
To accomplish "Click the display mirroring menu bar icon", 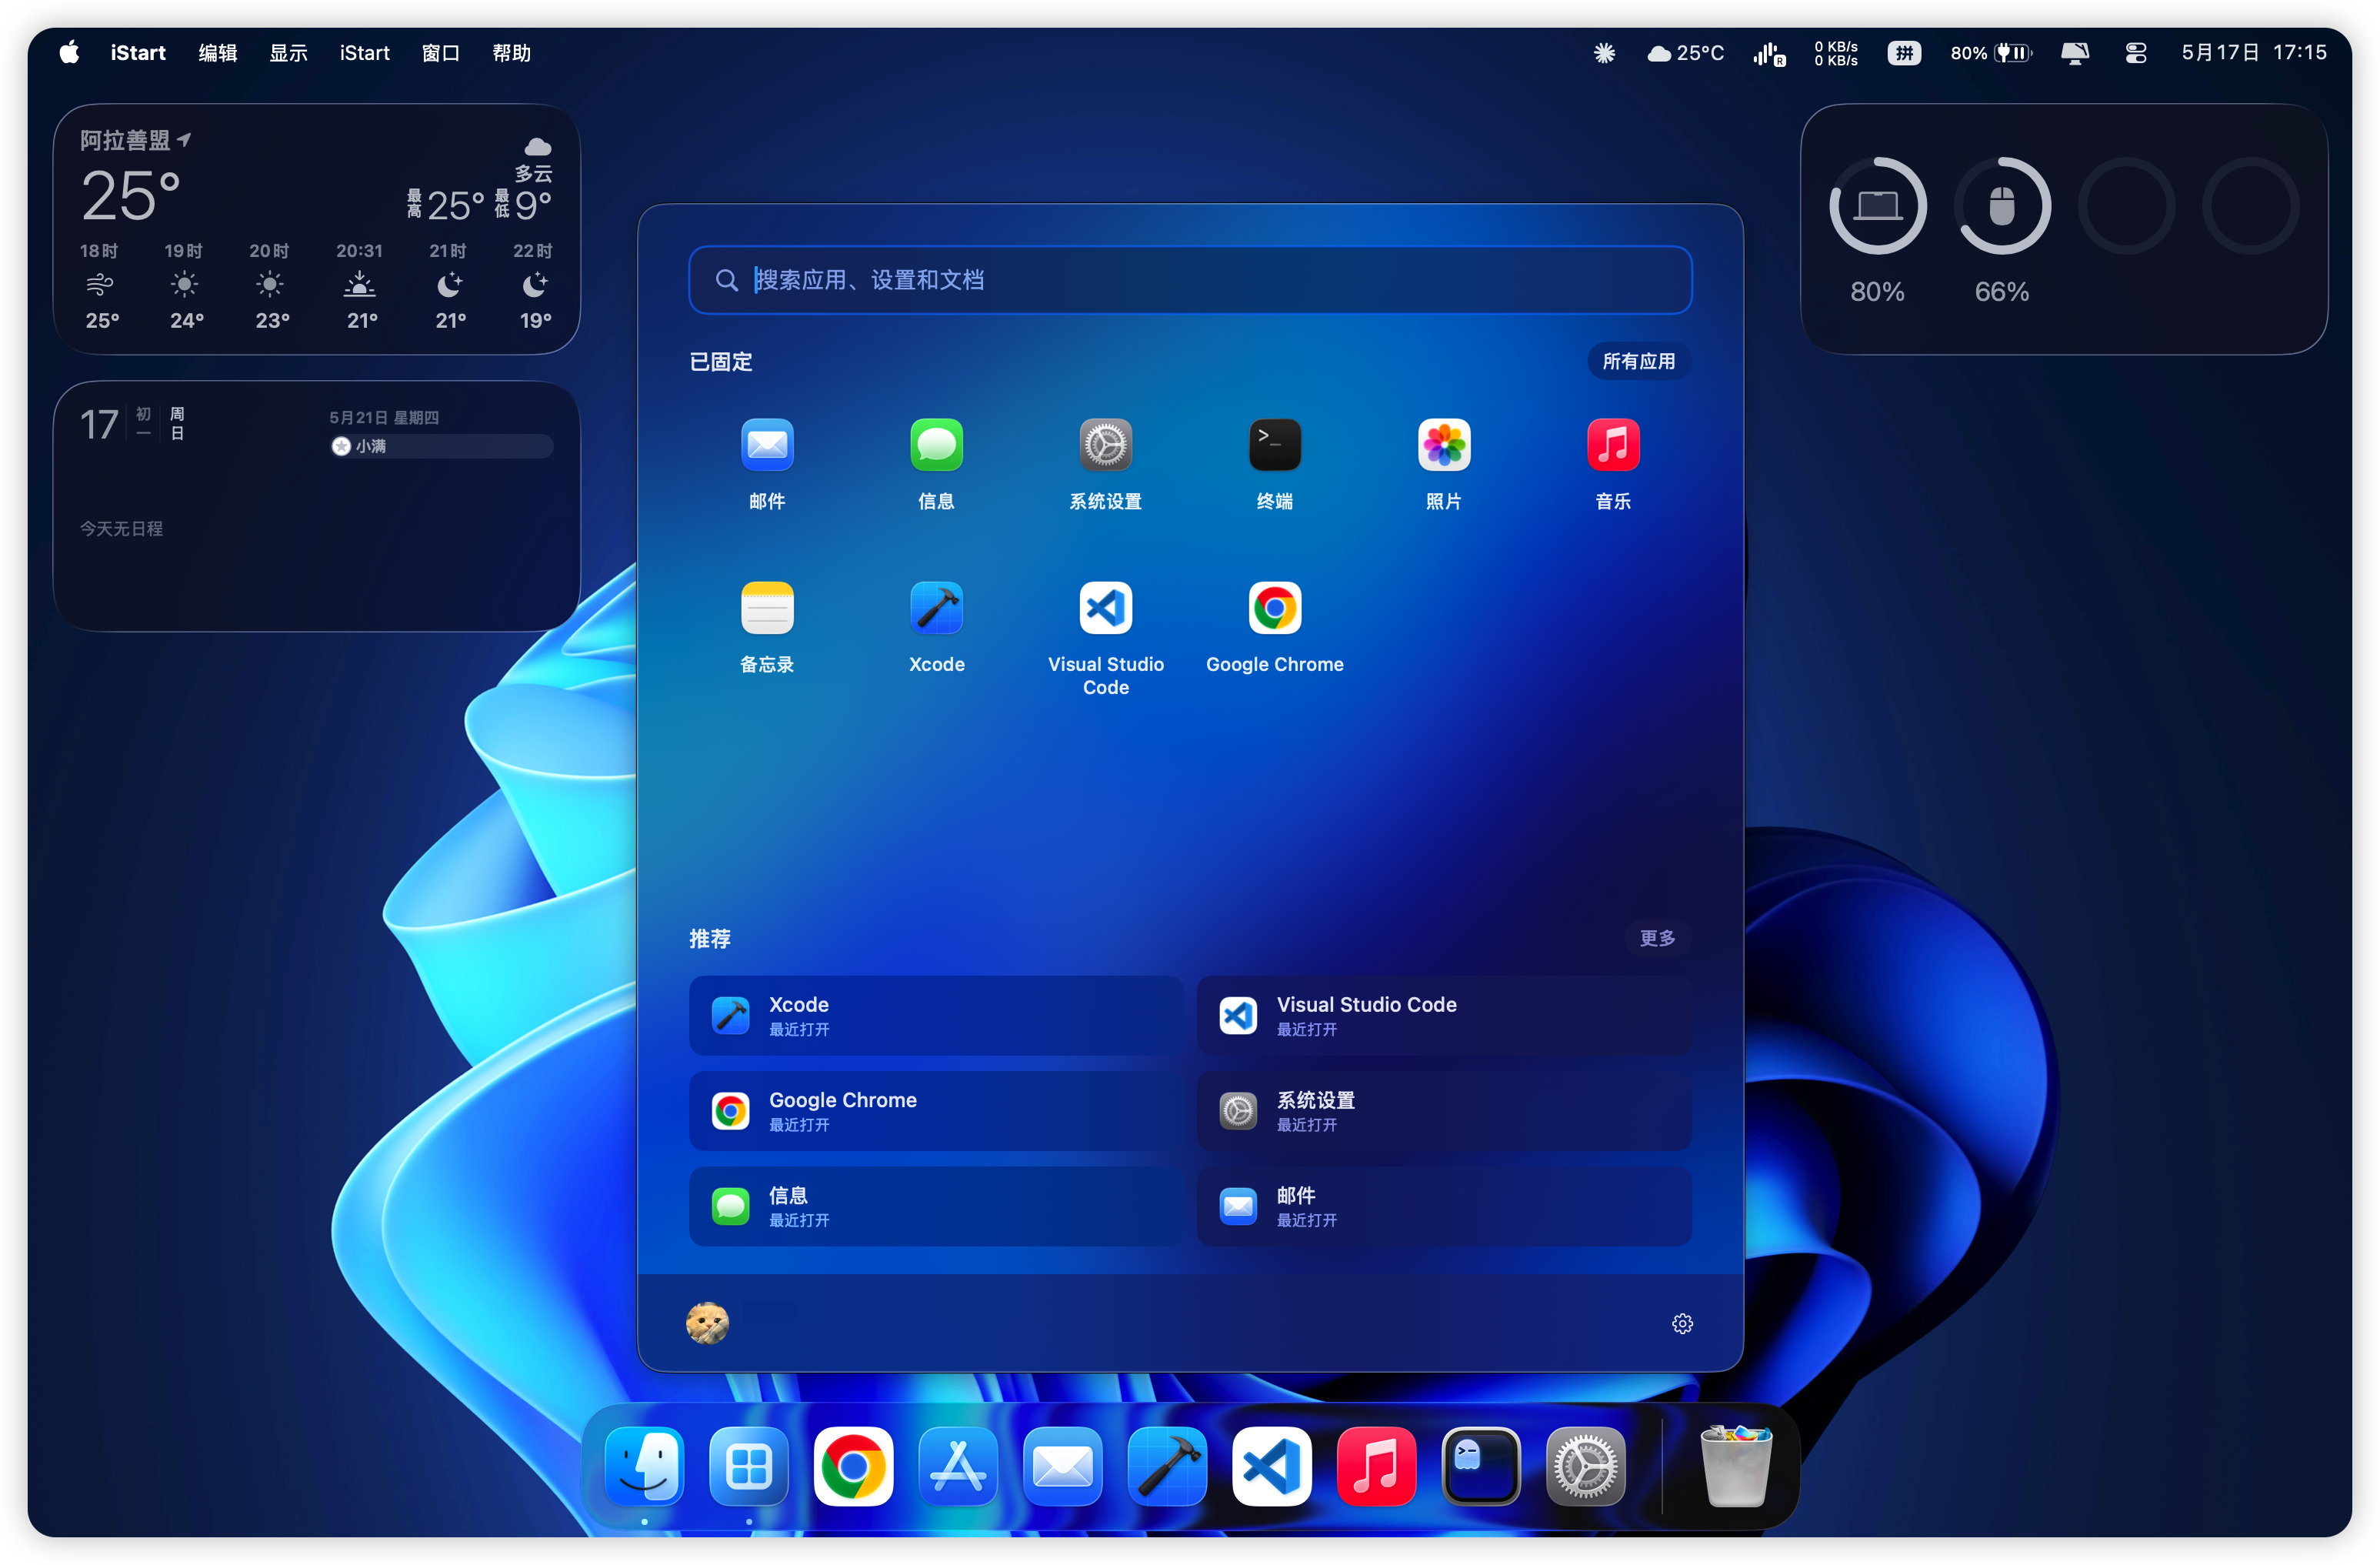I will (x=2075, y=53).
